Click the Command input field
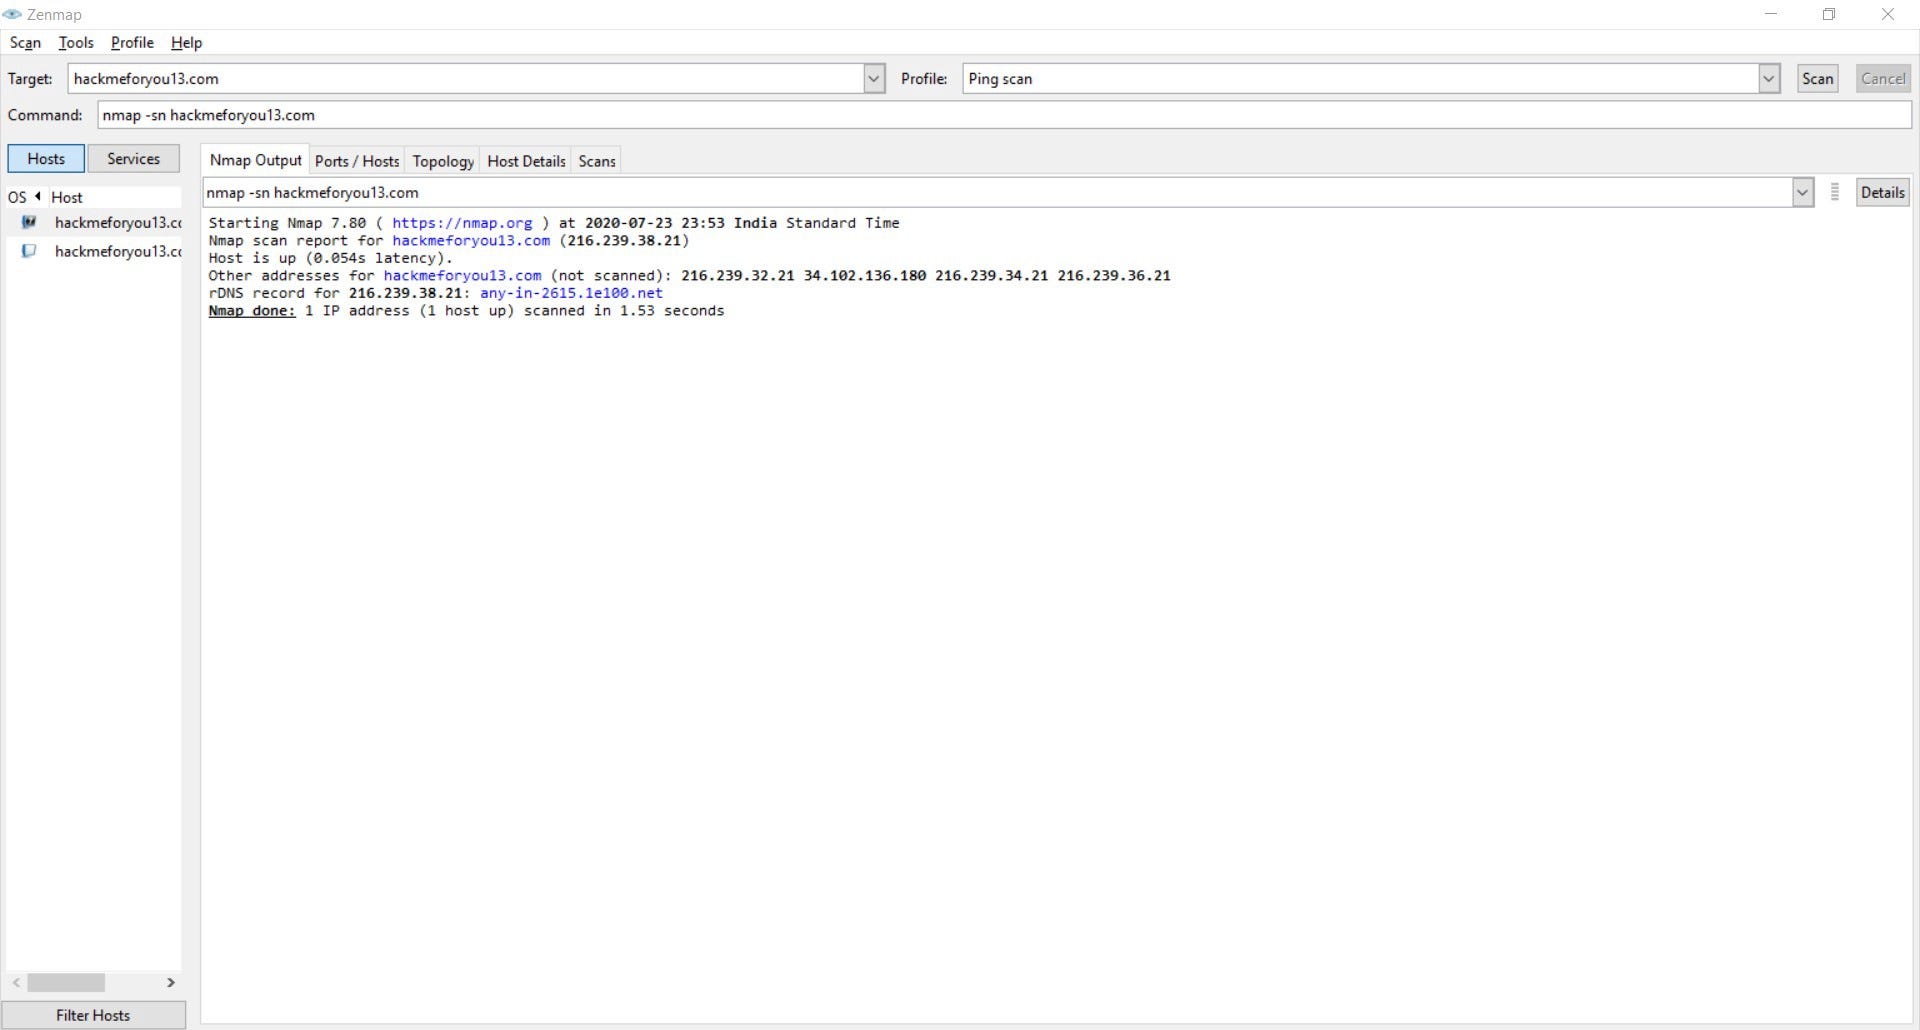This screenshot has height=1030, width=1920. coord(1004,115)
